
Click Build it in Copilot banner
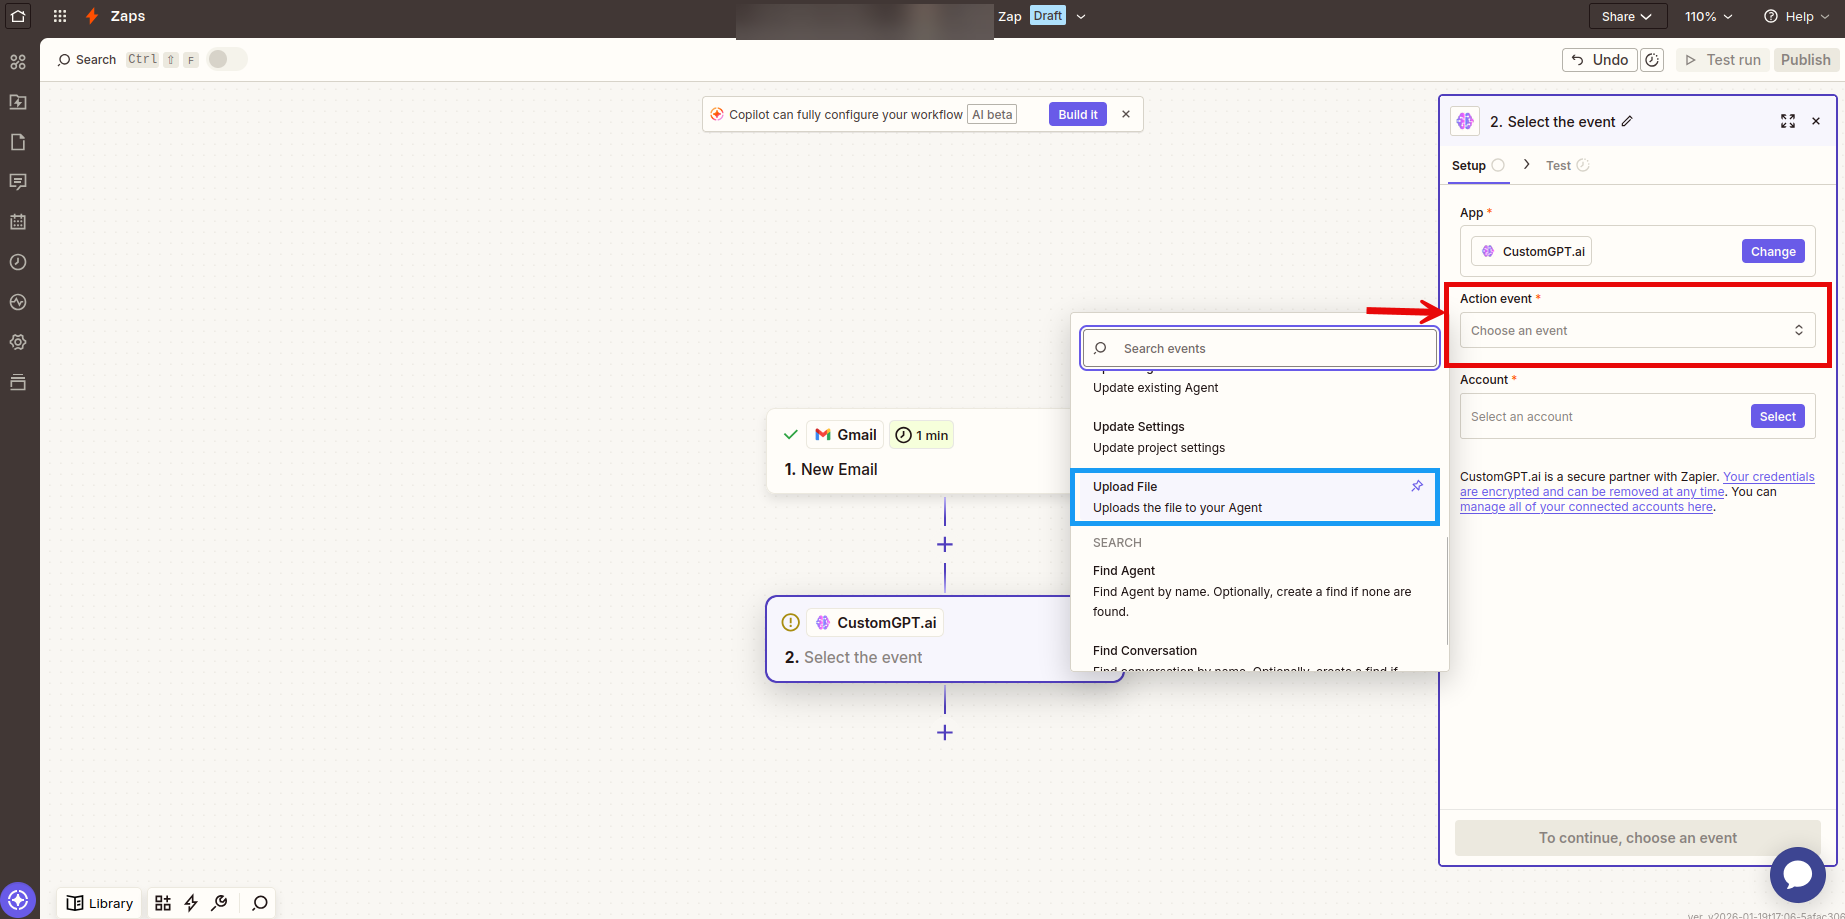point(1078,114)
